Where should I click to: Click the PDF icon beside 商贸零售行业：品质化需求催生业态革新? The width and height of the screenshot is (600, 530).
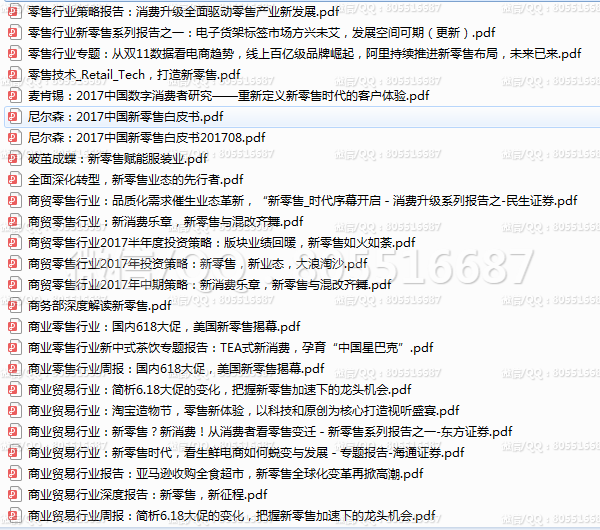(x=14, y=201)
